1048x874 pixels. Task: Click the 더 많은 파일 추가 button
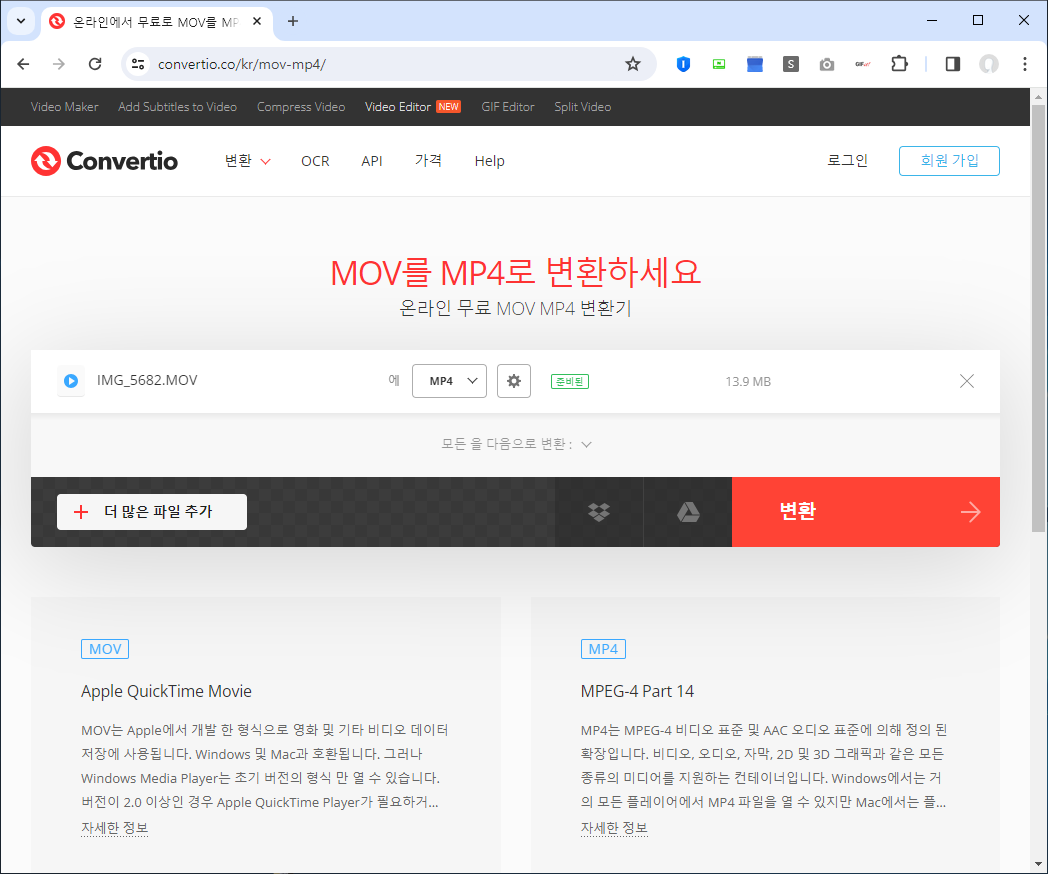coord(151,511)
